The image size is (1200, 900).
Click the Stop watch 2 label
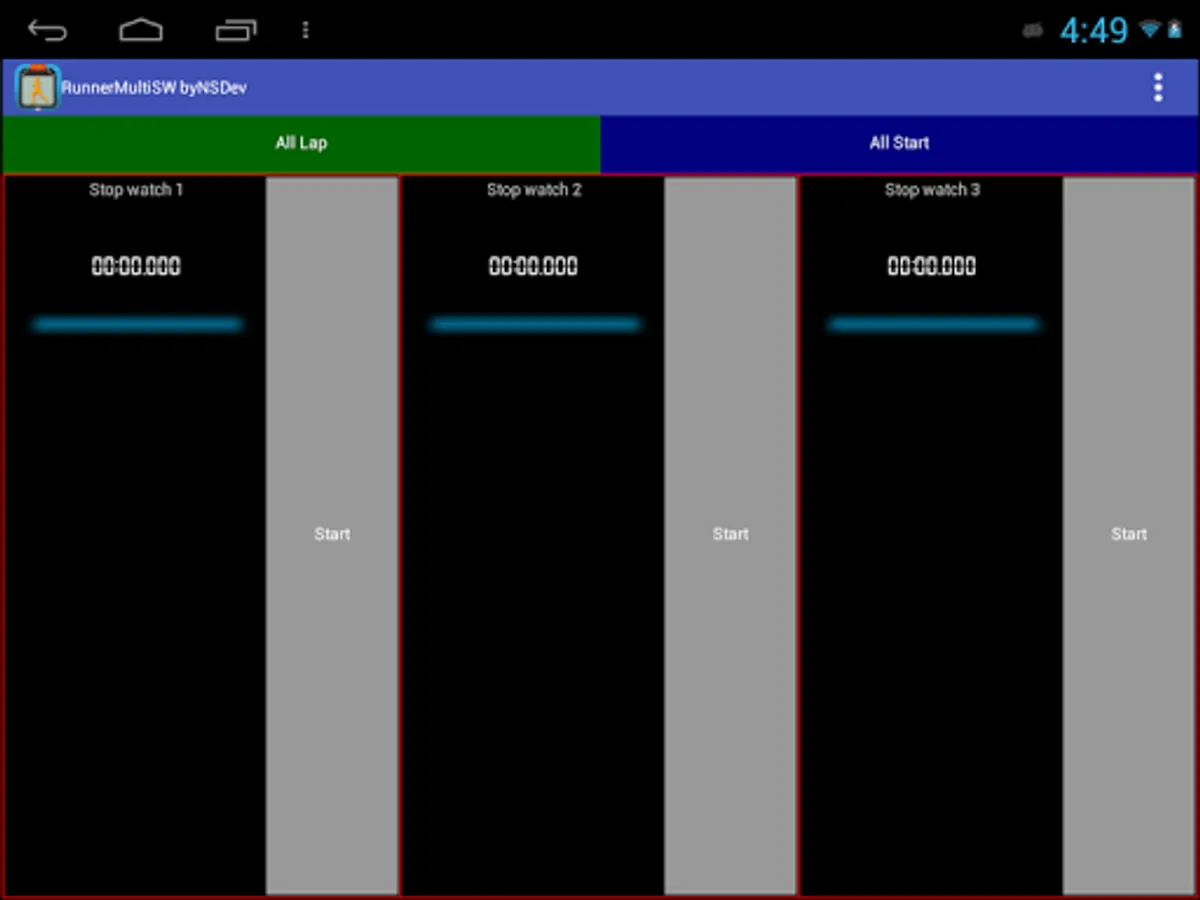534,190
